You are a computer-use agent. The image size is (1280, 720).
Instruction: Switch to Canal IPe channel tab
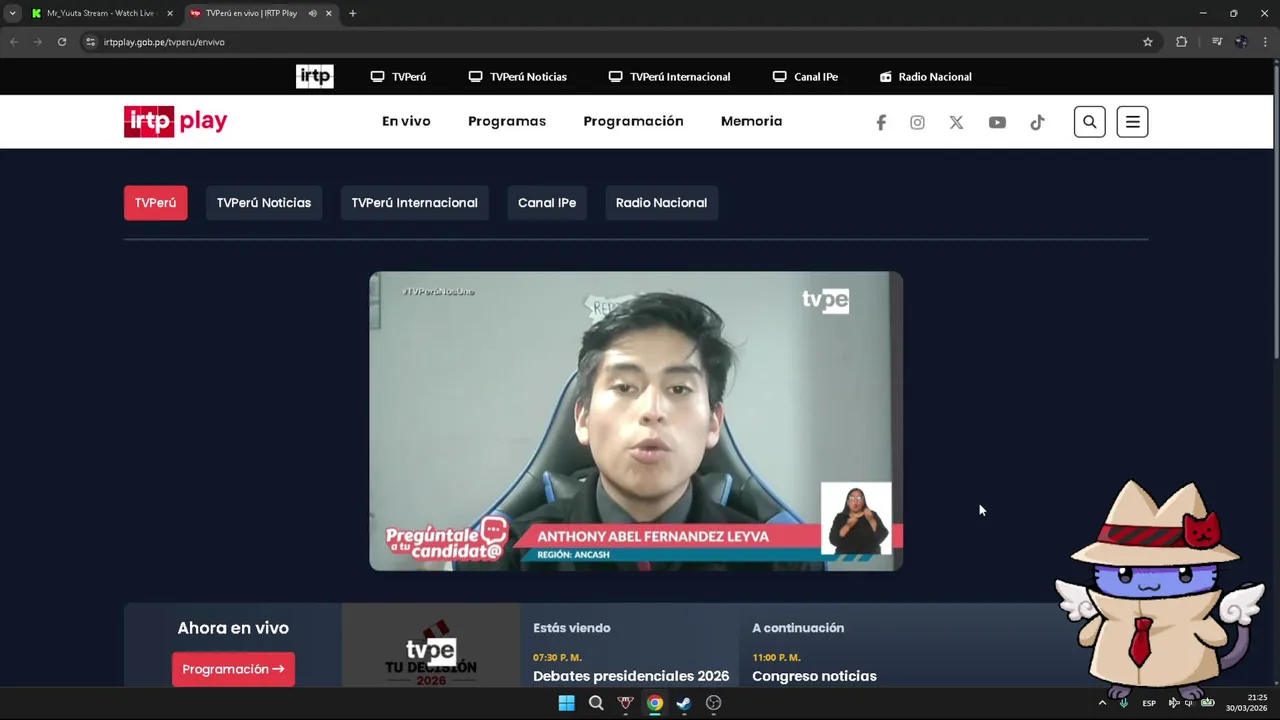click(547, 203)
